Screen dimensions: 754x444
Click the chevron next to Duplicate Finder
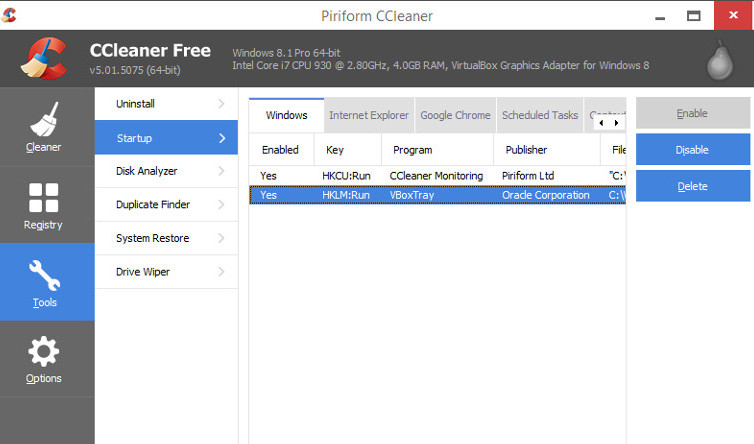point(221,204)
